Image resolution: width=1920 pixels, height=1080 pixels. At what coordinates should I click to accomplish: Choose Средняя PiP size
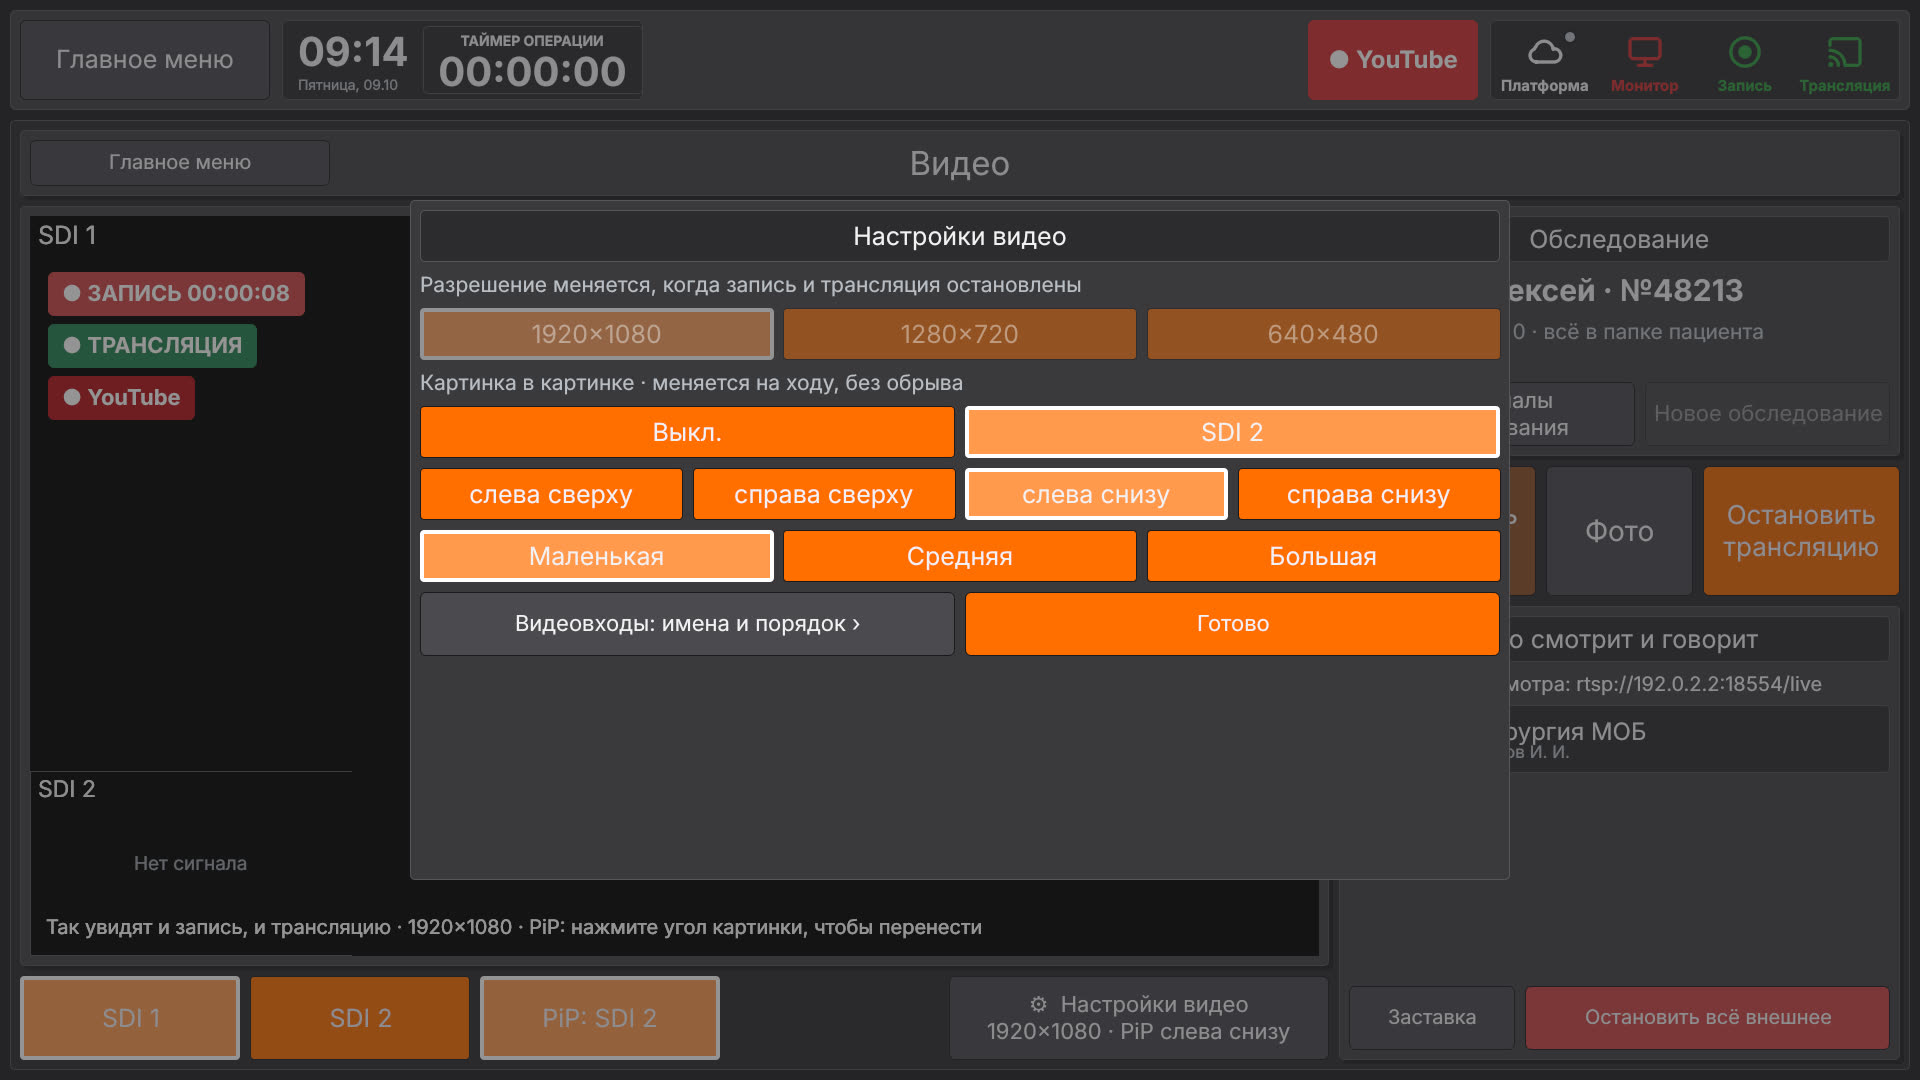pos(960,556)
